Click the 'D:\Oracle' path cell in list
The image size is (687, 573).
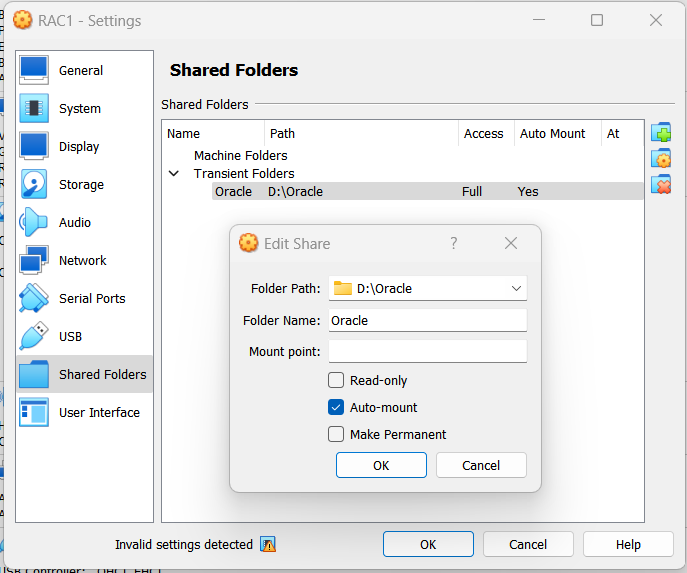295,191
